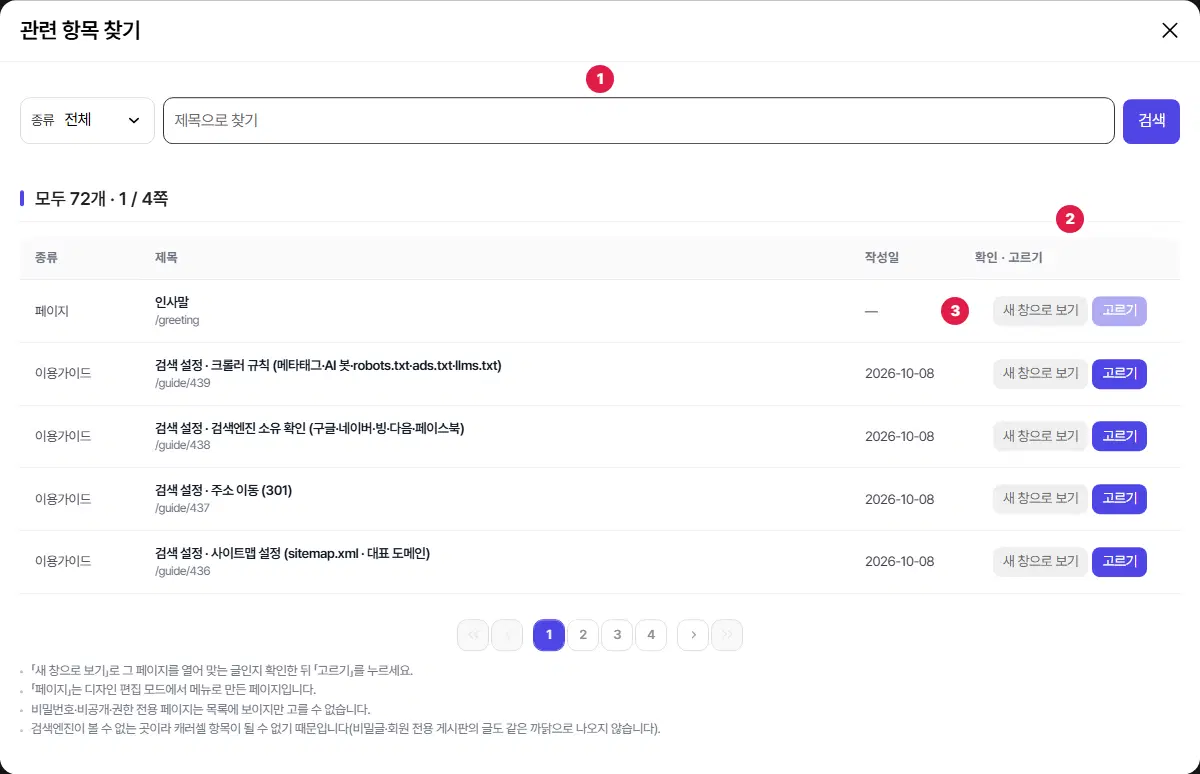Screen dimensions: 1200x774
Task: Click the 종류 column header
Action: pos(46,258)
